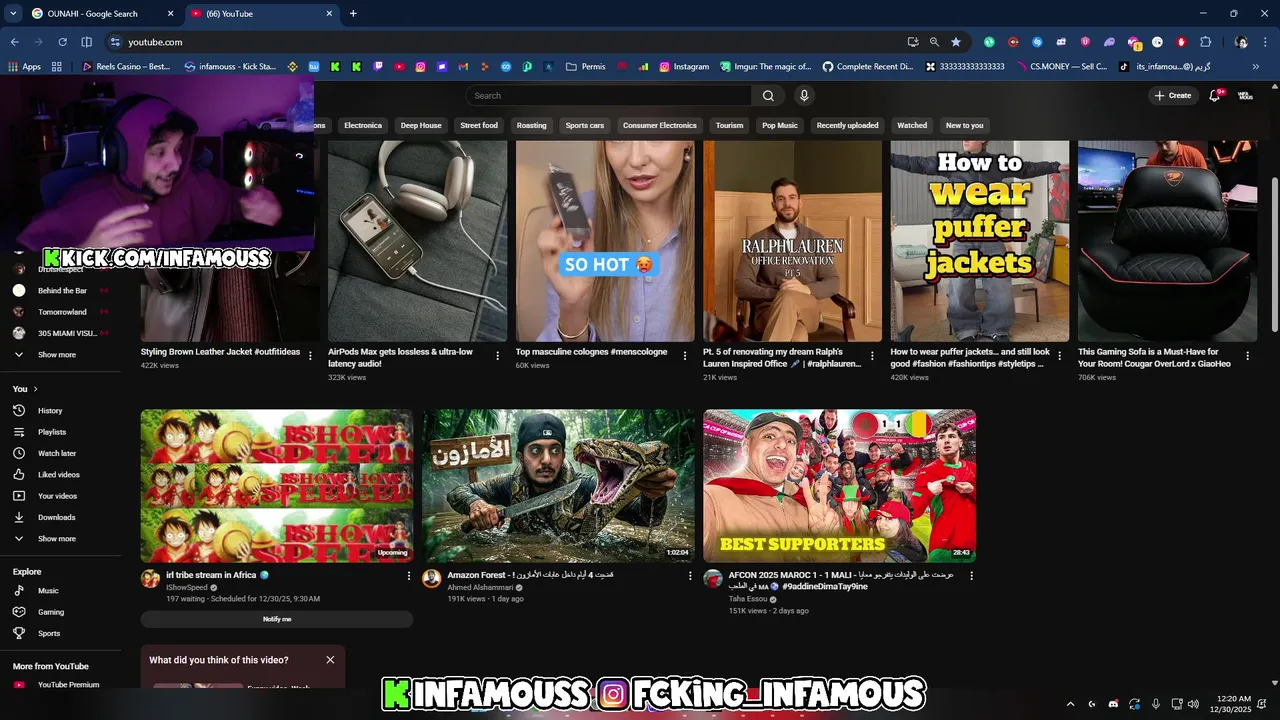The width and height of the screenshot is (1280, 720).
Task: Open the AFCON Best Supporters thumbnail
Action: [x=840, y=486]
